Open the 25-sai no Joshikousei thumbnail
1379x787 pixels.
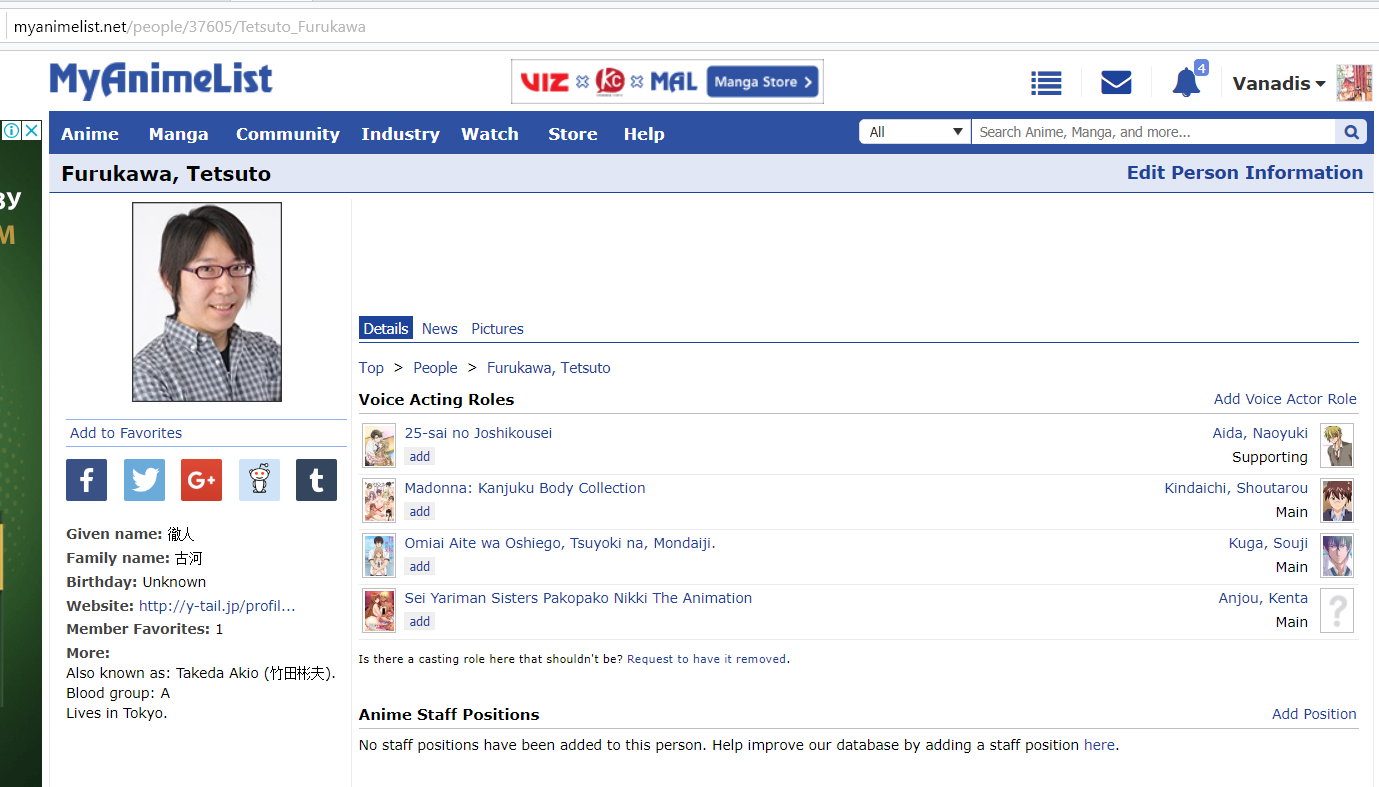click(x=379, y=446)
